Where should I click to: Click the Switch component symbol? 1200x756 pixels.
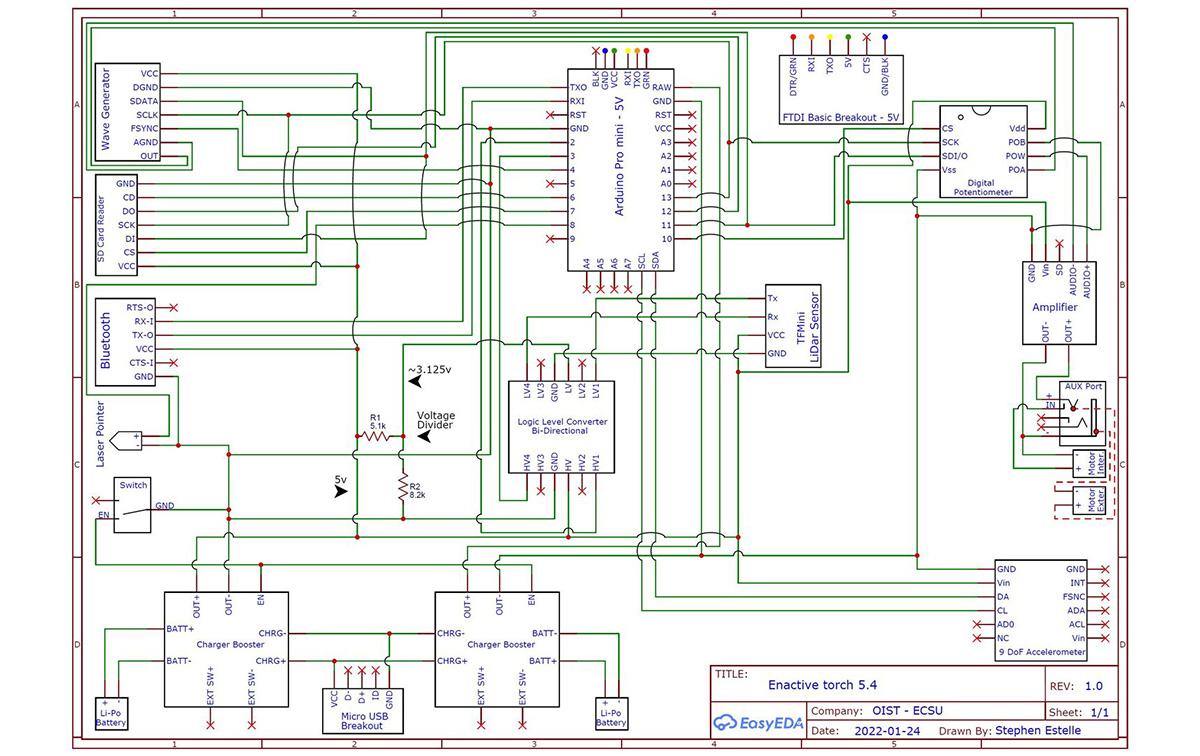(x=132, y=505)
